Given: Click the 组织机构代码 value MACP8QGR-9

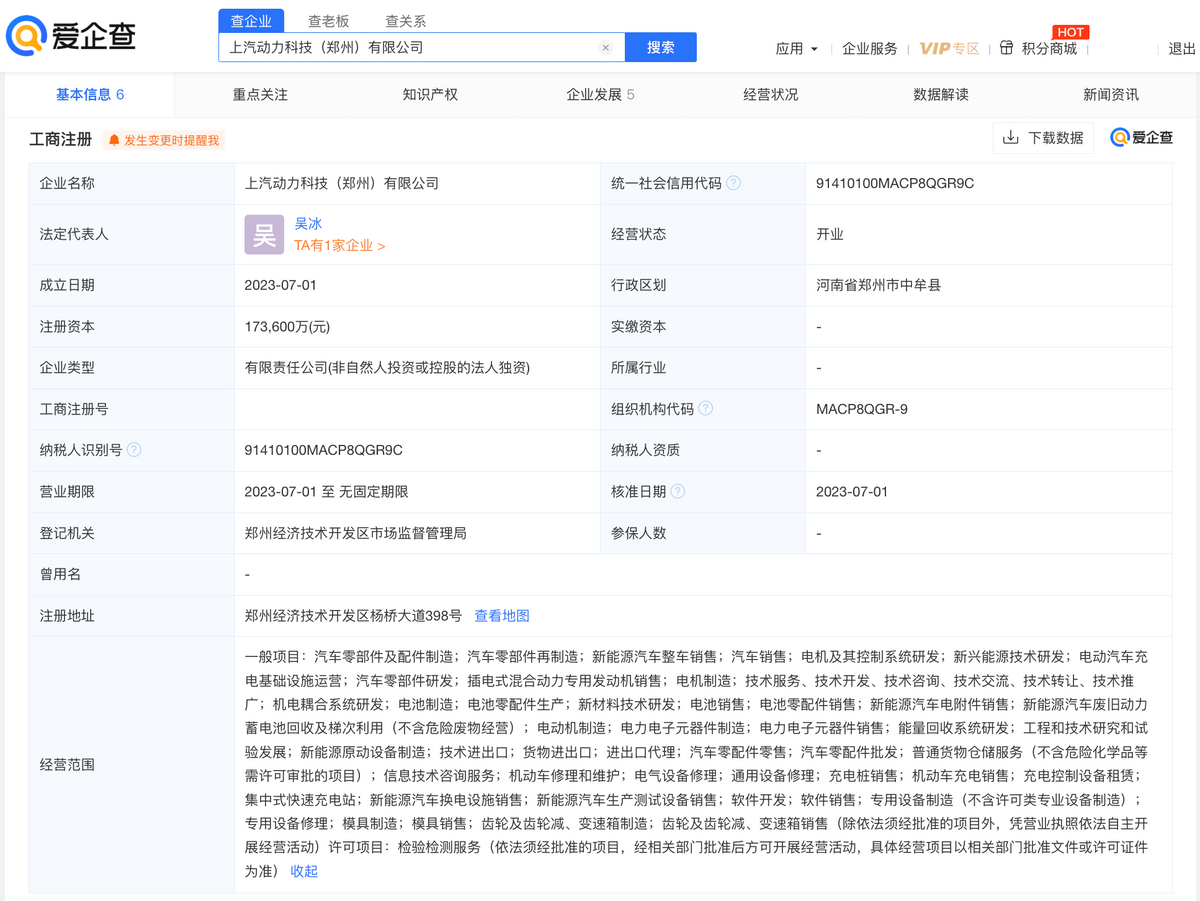Looking at the screenshot, I should (862, 409).
